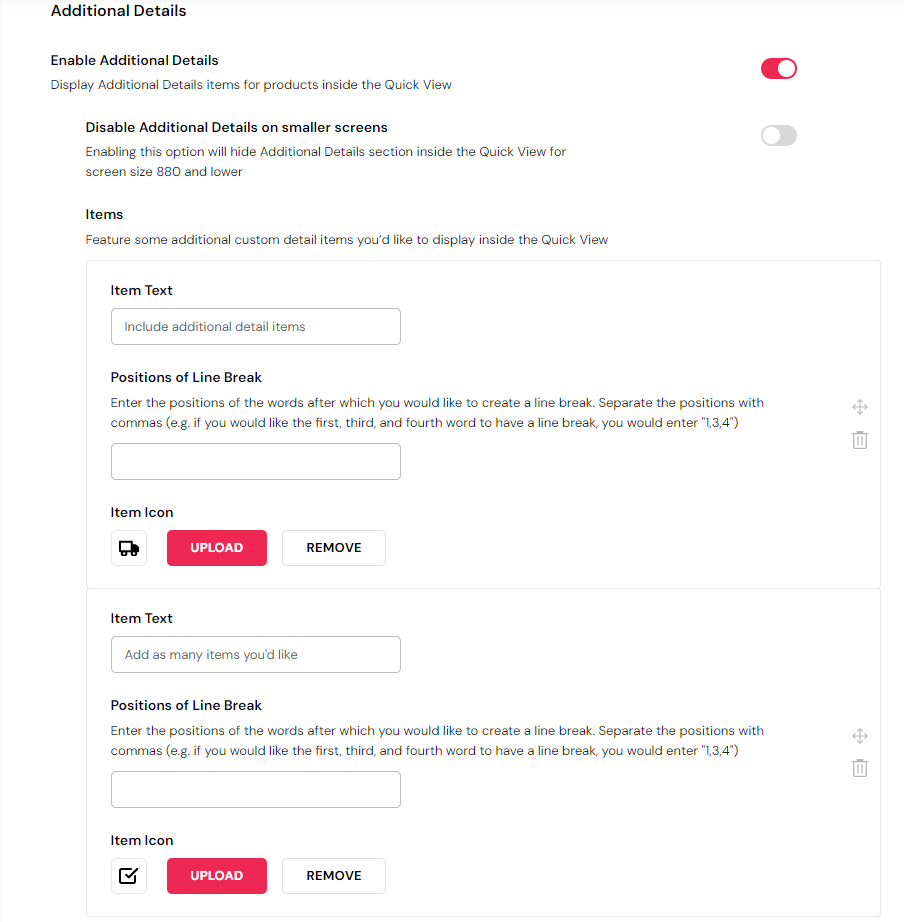This screenshot has width=904, height=922.
Task: Upload an icon for the first item
Action: click(x=217, y=548)
